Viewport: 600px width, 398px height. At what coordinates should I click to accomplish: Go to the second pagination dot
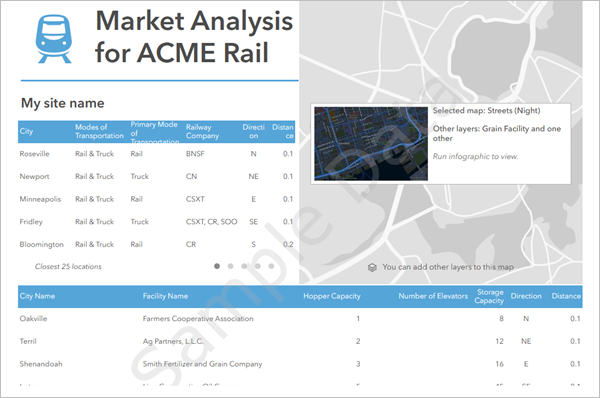pyautogui.click(x=230, y=266)
